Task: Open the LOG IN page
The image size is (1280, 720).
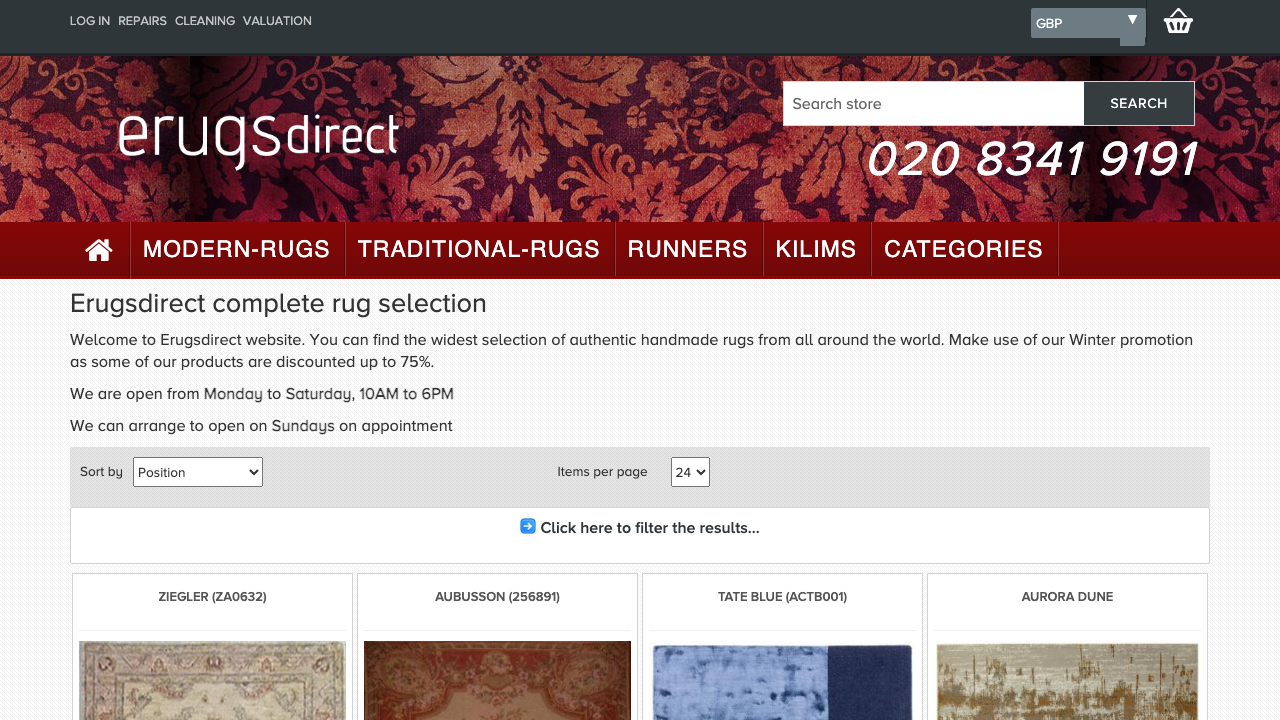Action: (x=89, y=20)
